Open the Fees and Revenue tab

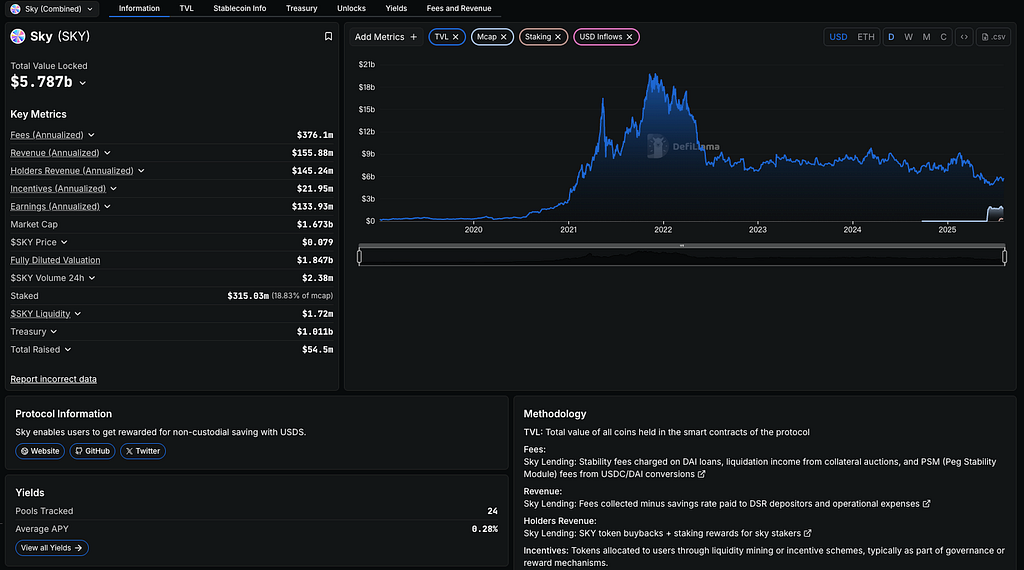(459, 8)
